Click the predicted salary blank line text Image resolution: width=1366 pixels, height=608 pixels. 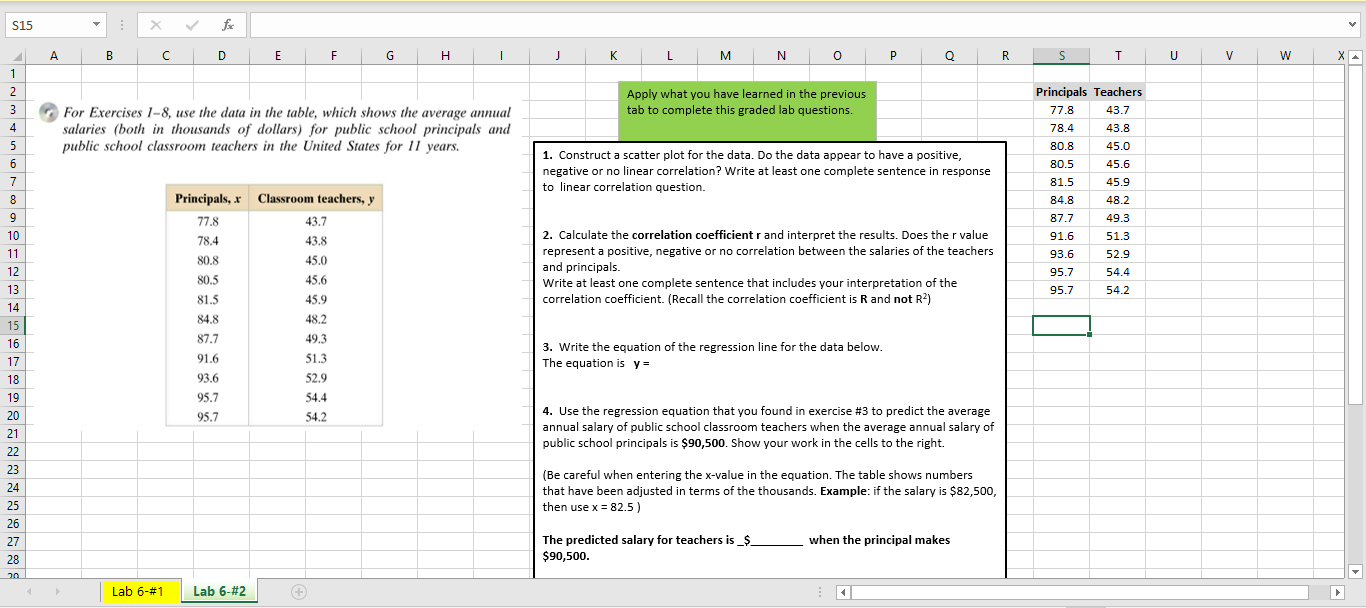tap(746, 547)
